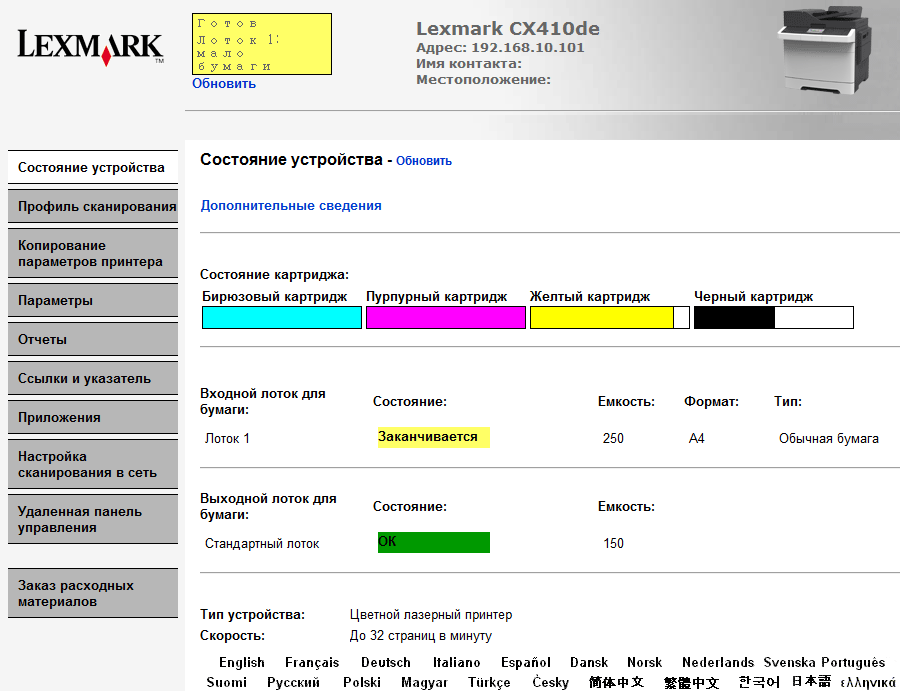
Task: Switch language to Türkçe
Action: click(489, 682)
